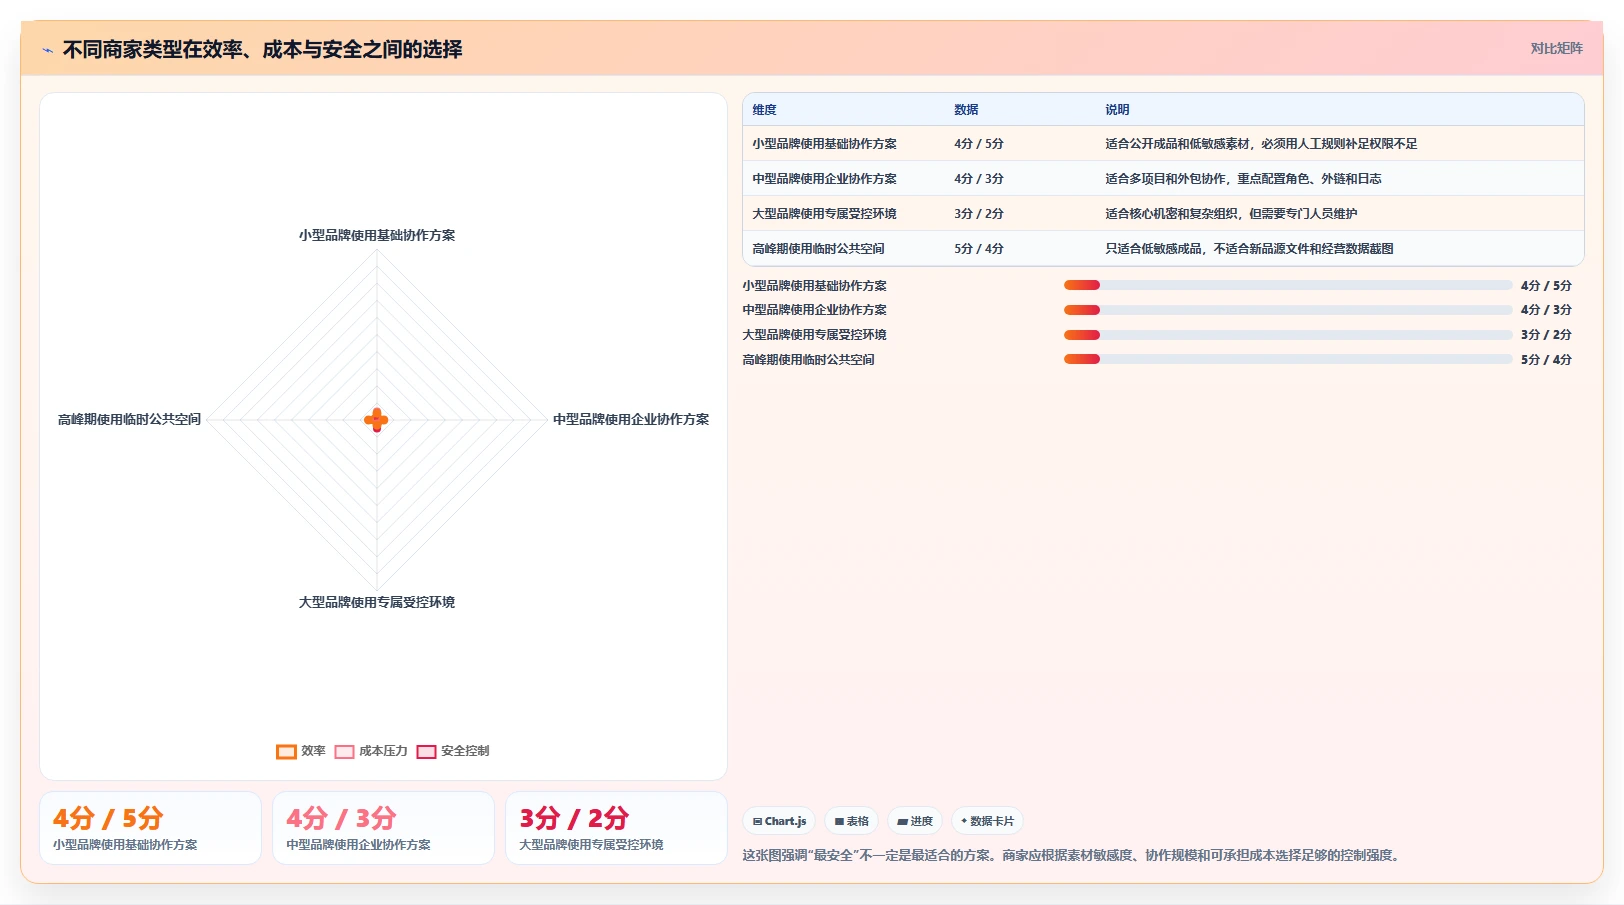Toggle the 效率 legend item in chart
Screen dimensions: 1624x905
(301, 751)
